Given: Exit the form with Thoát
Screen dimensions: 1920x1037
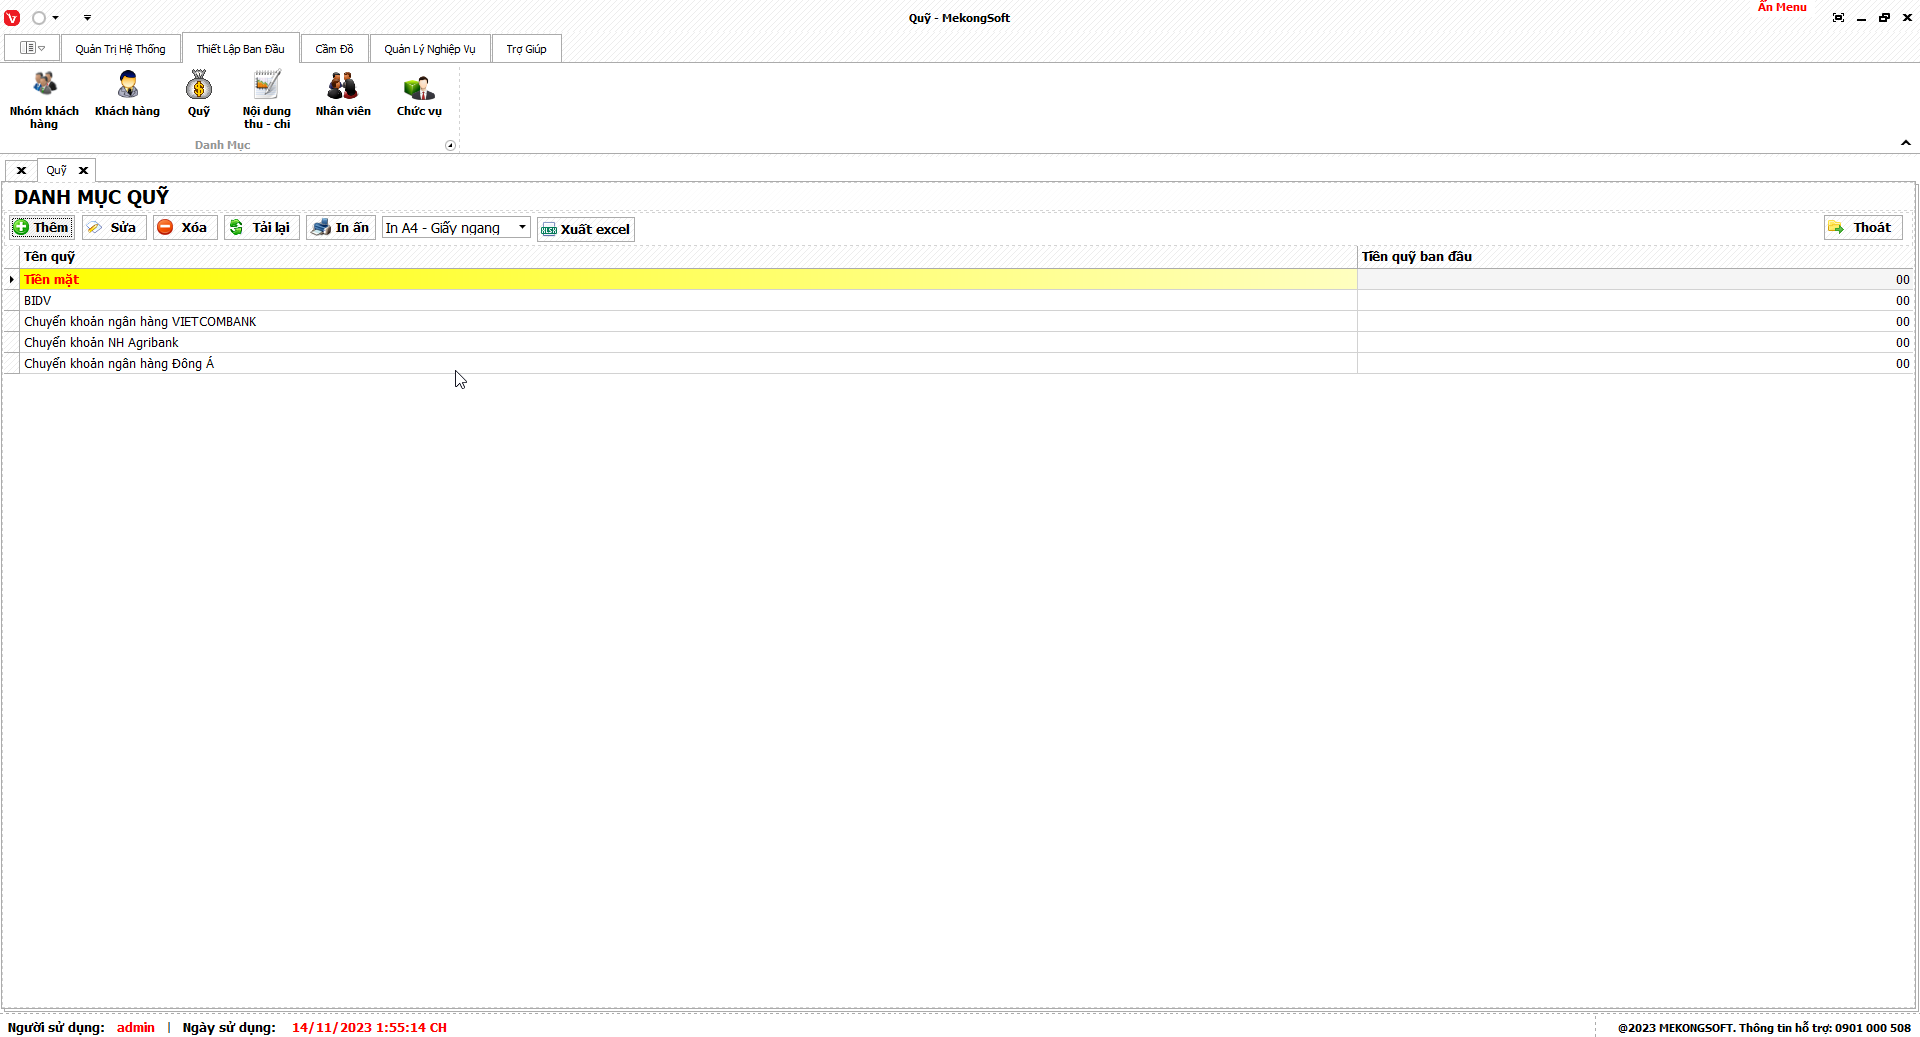Looking at the screenshot, I should pos(1863,228).
